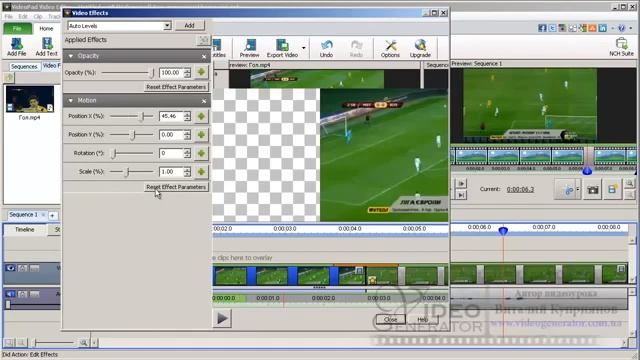This screenshot has width=640, height=360.
Task: Click the LinkedIn share icon
Action: click(x=602, y=28)
